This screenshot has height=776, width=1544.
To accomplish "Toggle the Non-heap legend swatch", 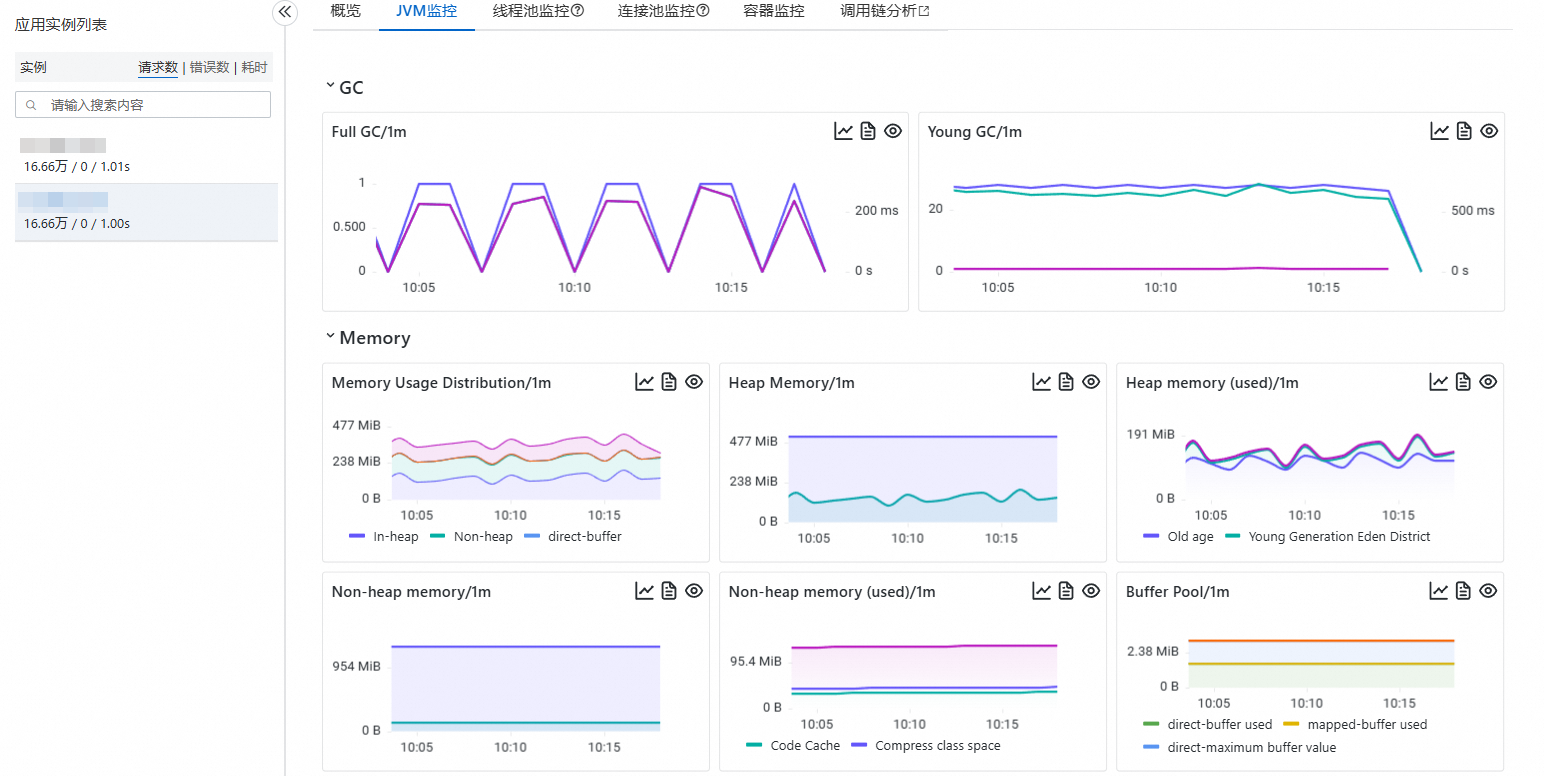I will (438, 537).
